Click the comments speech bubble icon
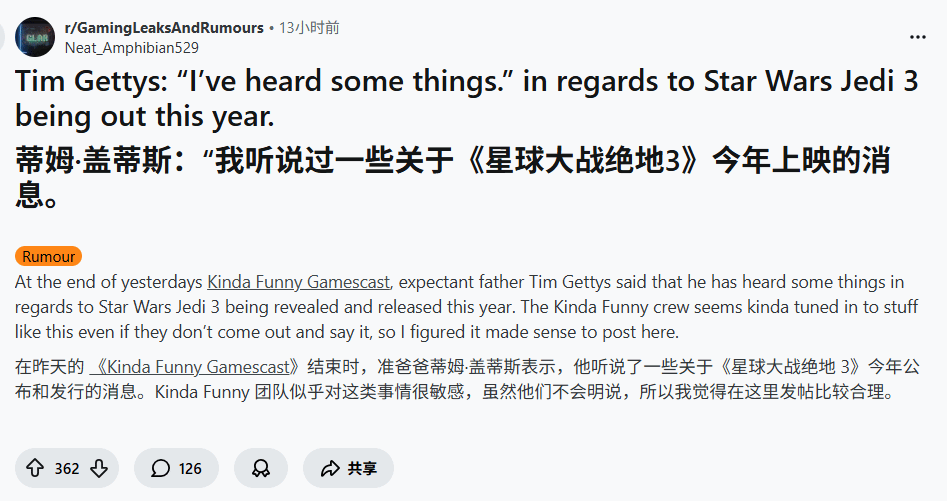The image size is (947, 501). coord(160,468)
